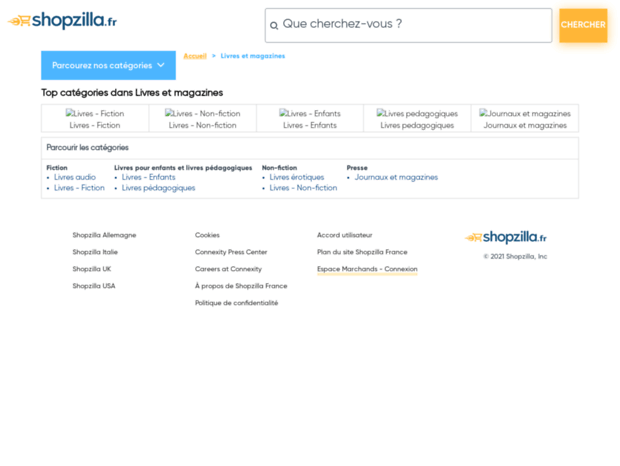Visit the Shopzilla USA footer link

tap(94, 286)
